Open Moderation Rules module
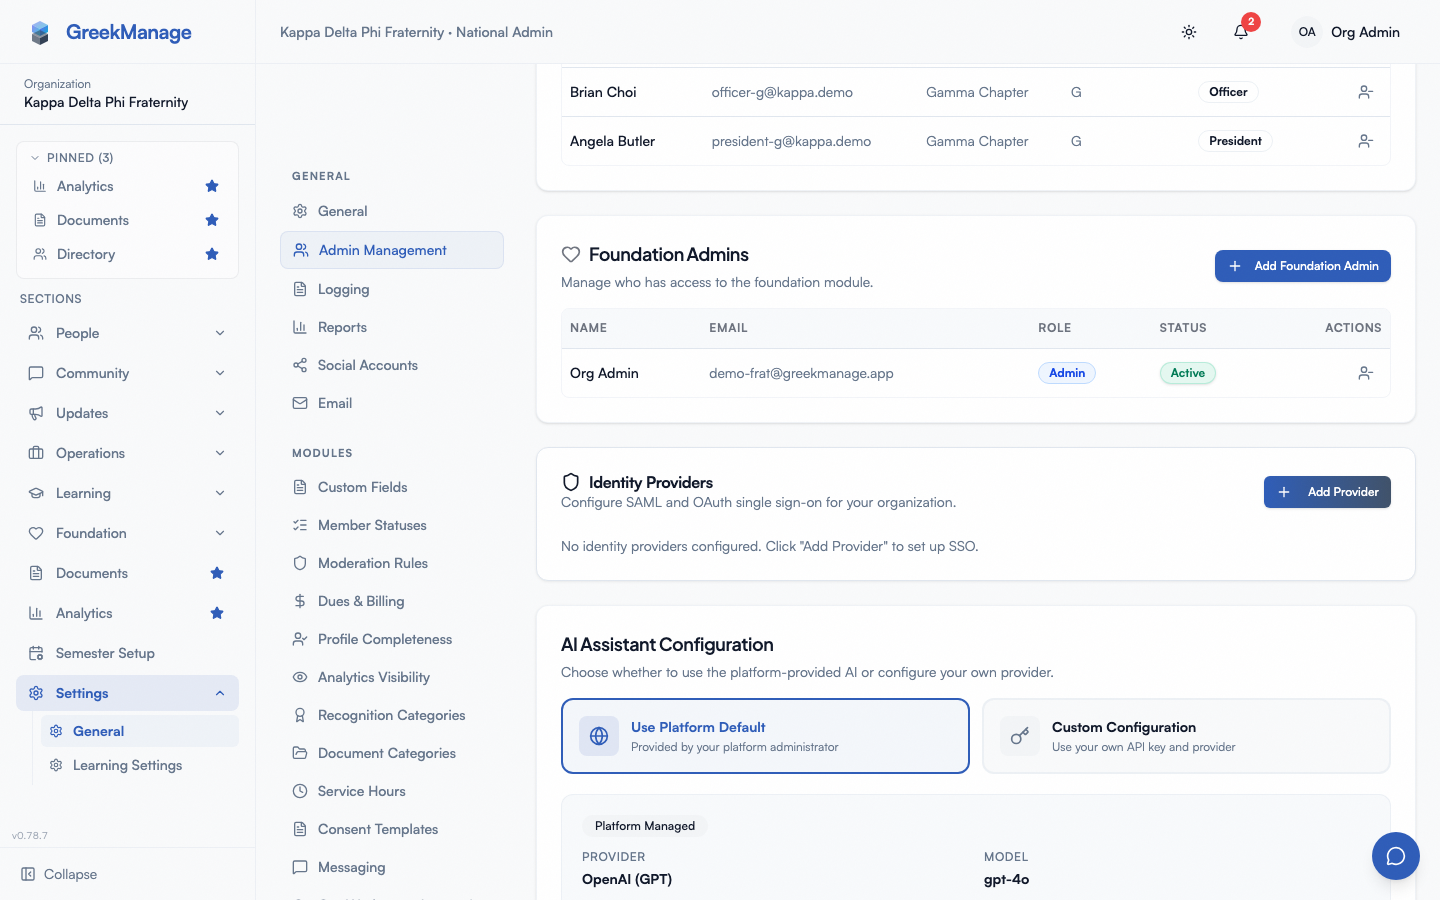 tap(392, 563)
